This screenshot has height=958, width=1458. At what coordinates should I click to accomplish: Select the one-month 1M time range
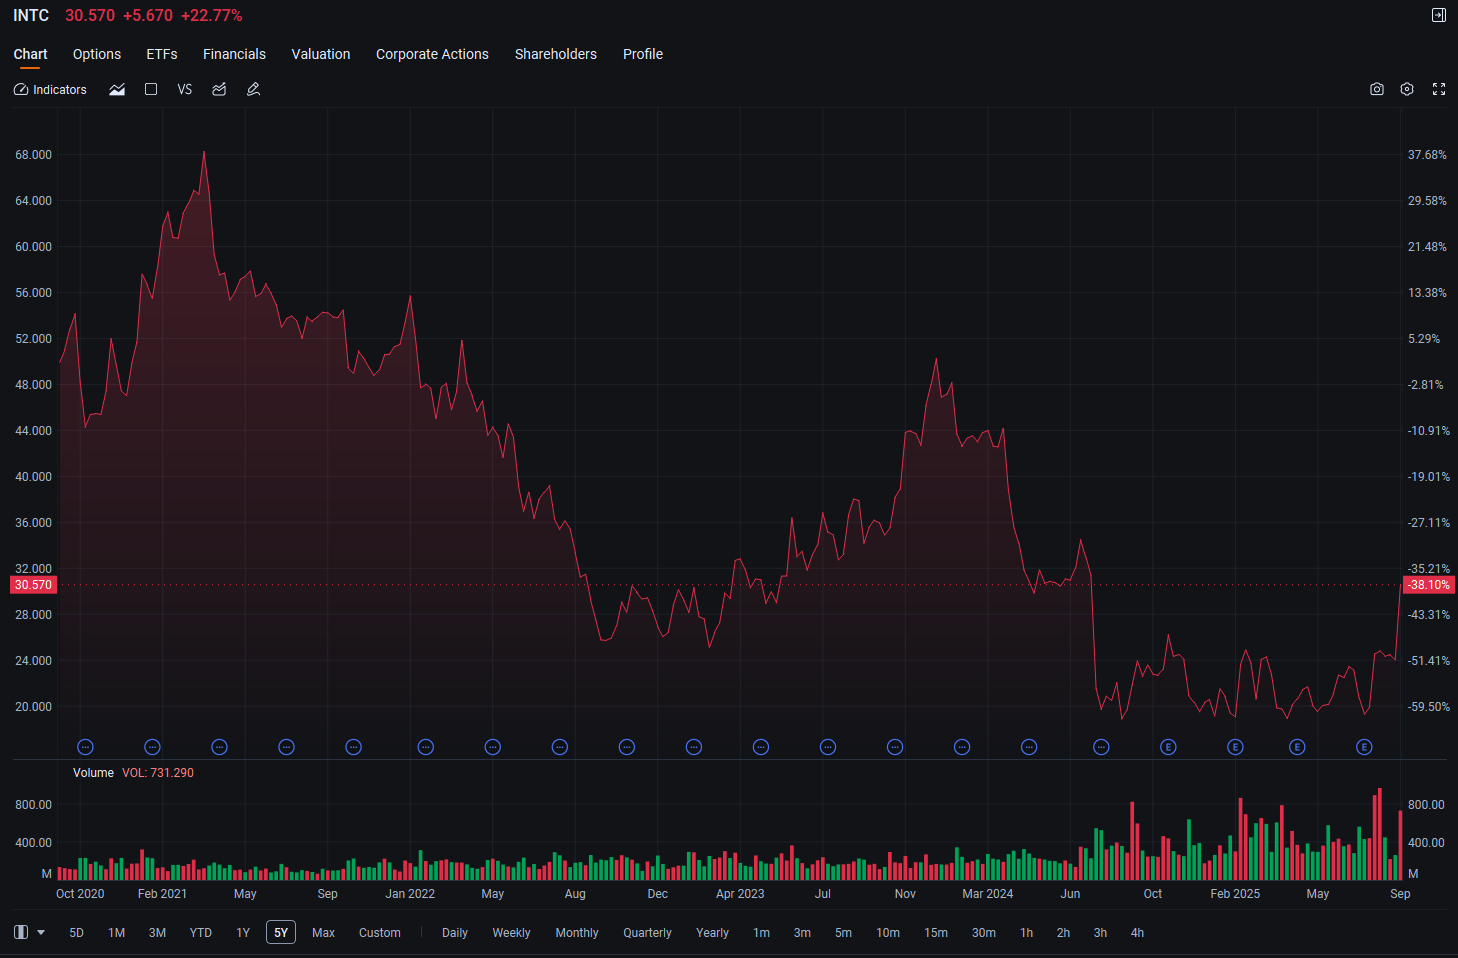tap(117, 933)
